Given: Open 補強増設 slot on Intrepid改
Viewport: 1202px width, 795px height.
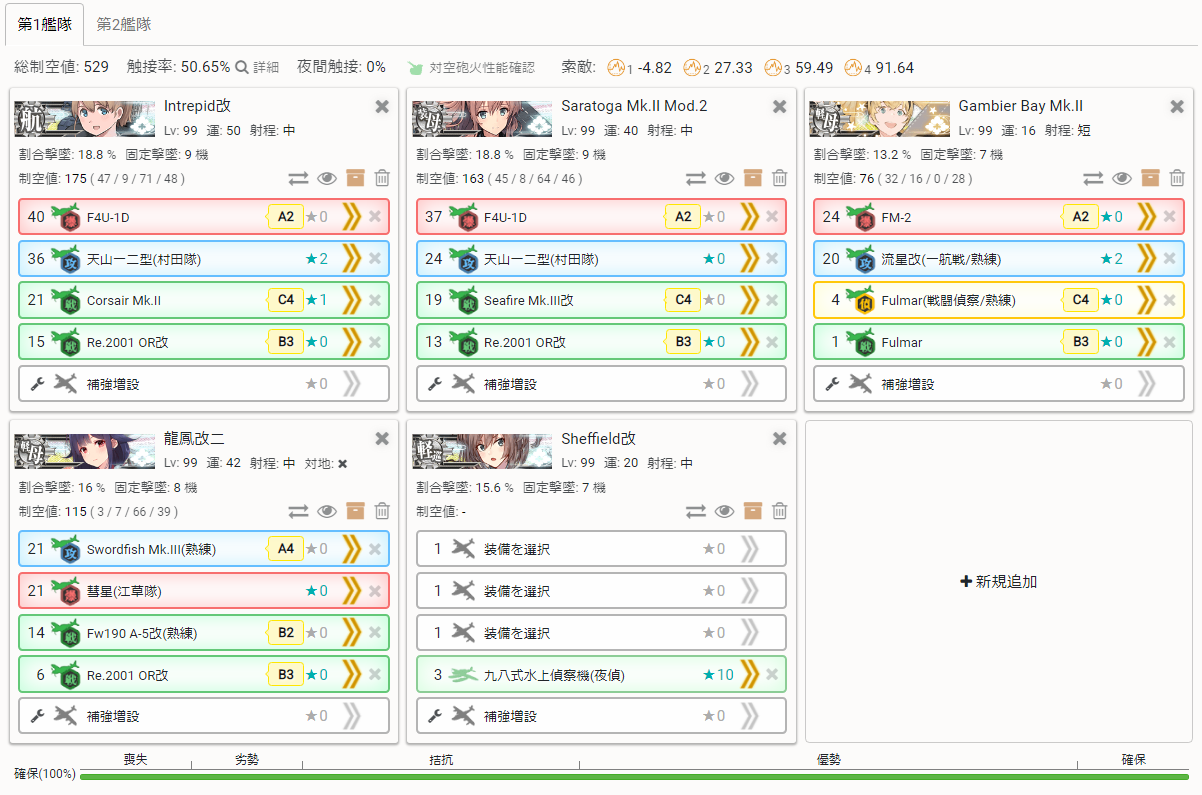Looking at the screenshot, I should [x=204, y=384].
